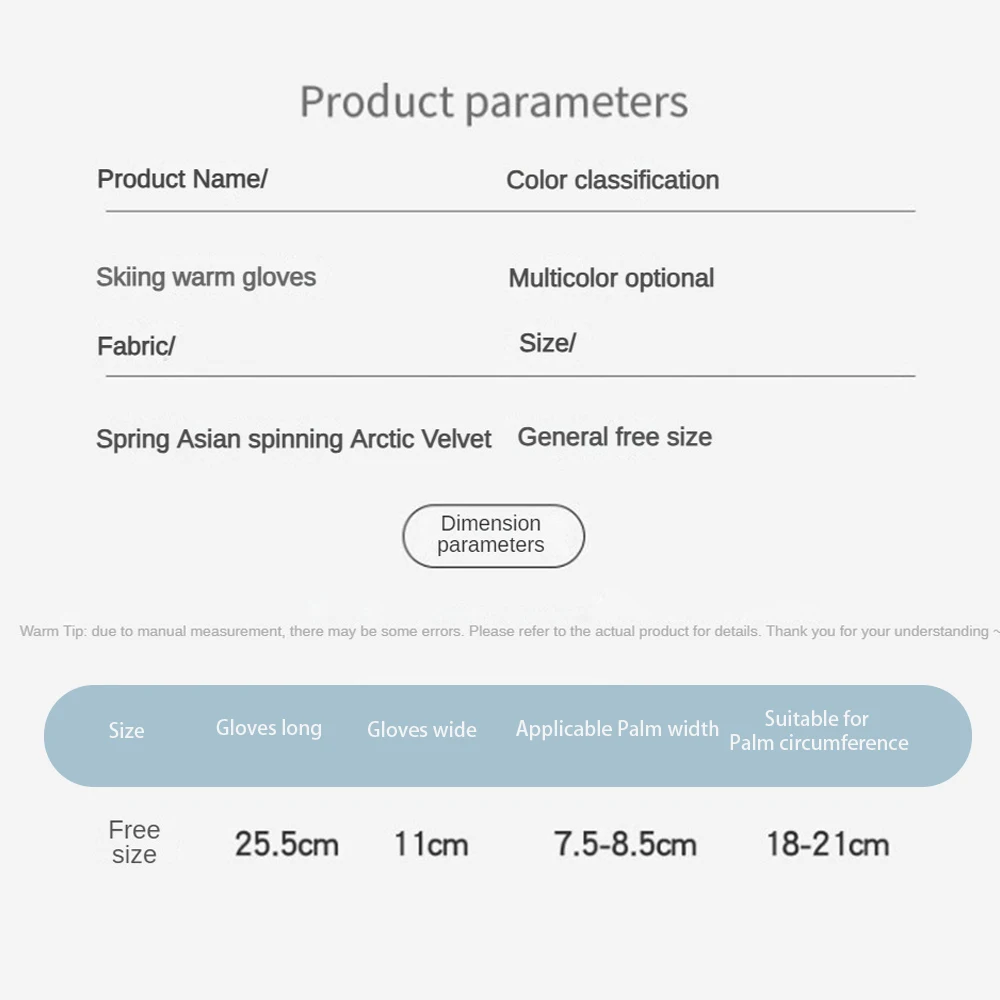1000x1000 pixels.
Task: Click the General free size value
Action: pos(614,437)
